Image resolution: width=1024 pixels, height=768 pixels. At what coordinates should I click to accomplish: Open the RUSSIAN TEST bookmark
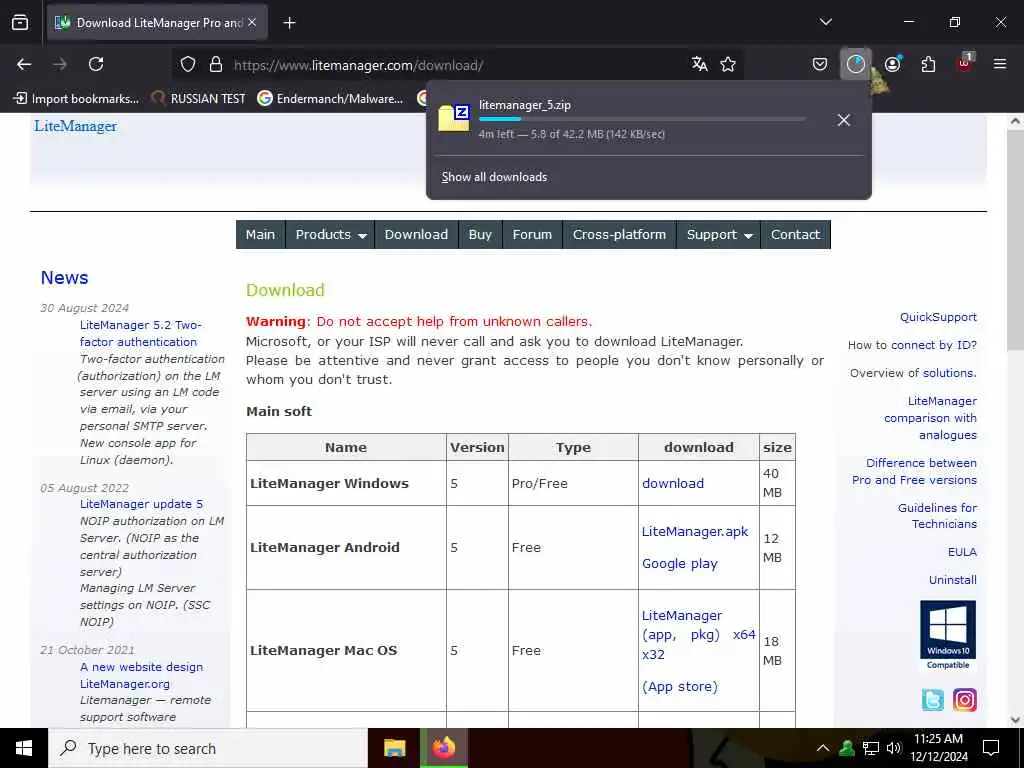coord(198,99)
